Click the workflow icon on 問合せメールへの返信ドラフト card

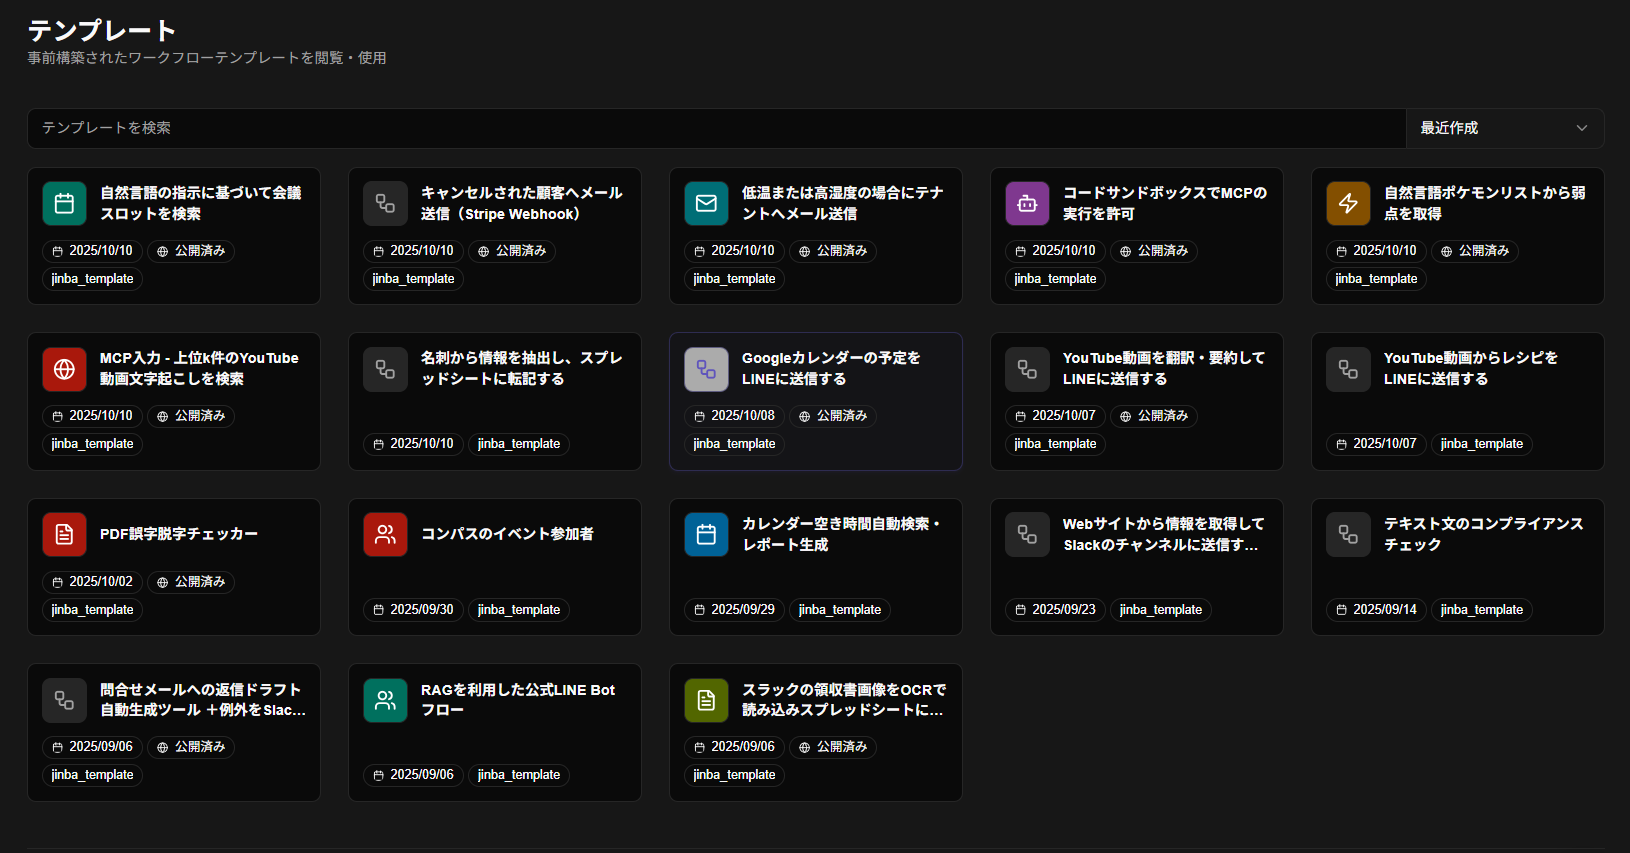(64, 700)
